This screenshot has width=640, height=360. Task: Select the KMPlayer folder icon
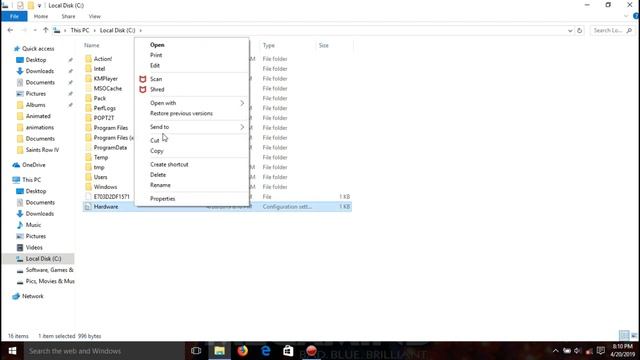tap(89, 78)
